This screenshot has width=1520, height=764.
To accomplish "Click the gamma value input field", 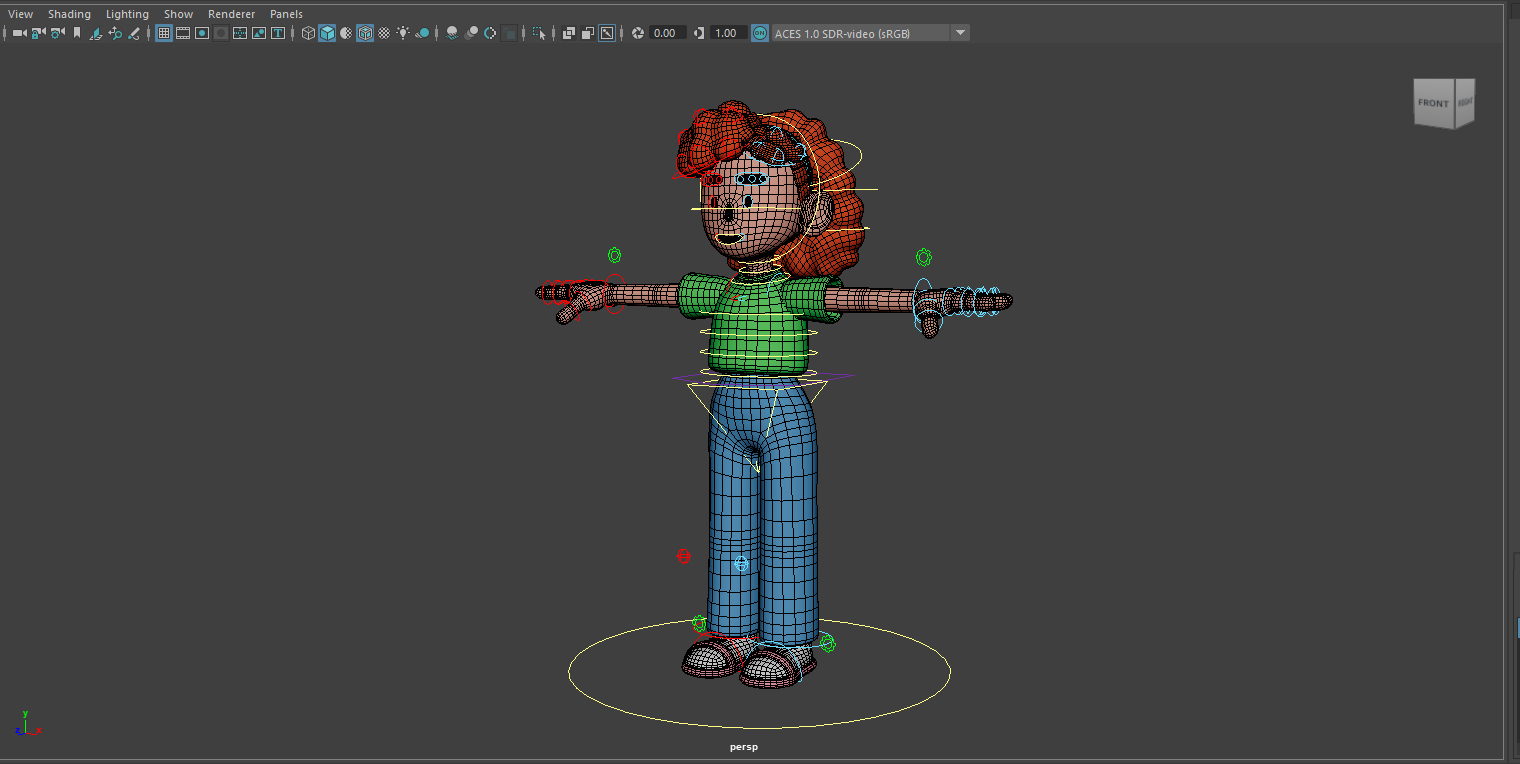I will coord(727,32).
